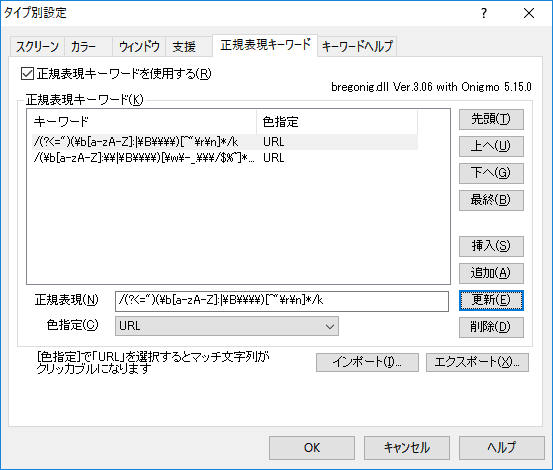Switch to the キーワードヘルプ tab
The height and width of the screenshot is (470, 553).
click(357, 46)
